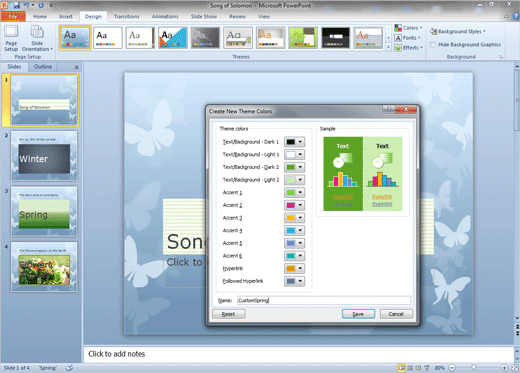The height and width of the screenshot is (373, 520).
Task: Close the slides pane with X
Action: (x=77, y=67)
